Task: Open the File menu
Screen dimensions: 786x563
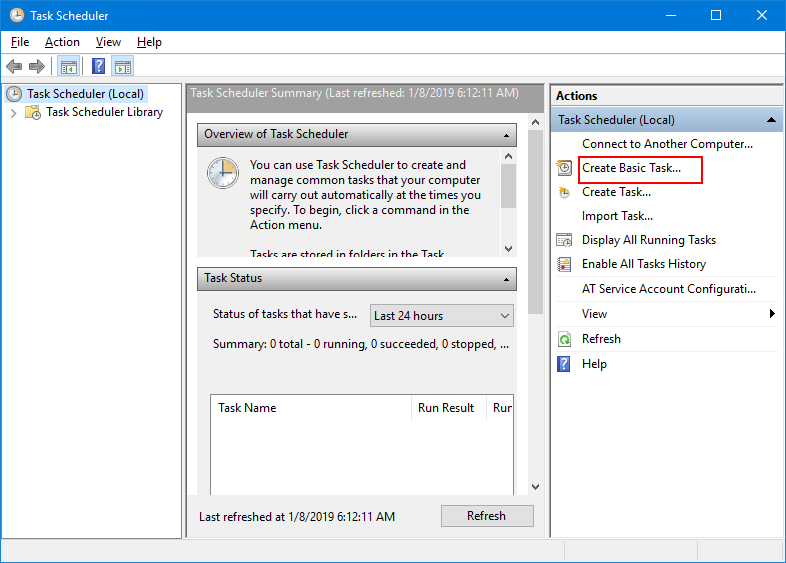Action: click(20, 42)
